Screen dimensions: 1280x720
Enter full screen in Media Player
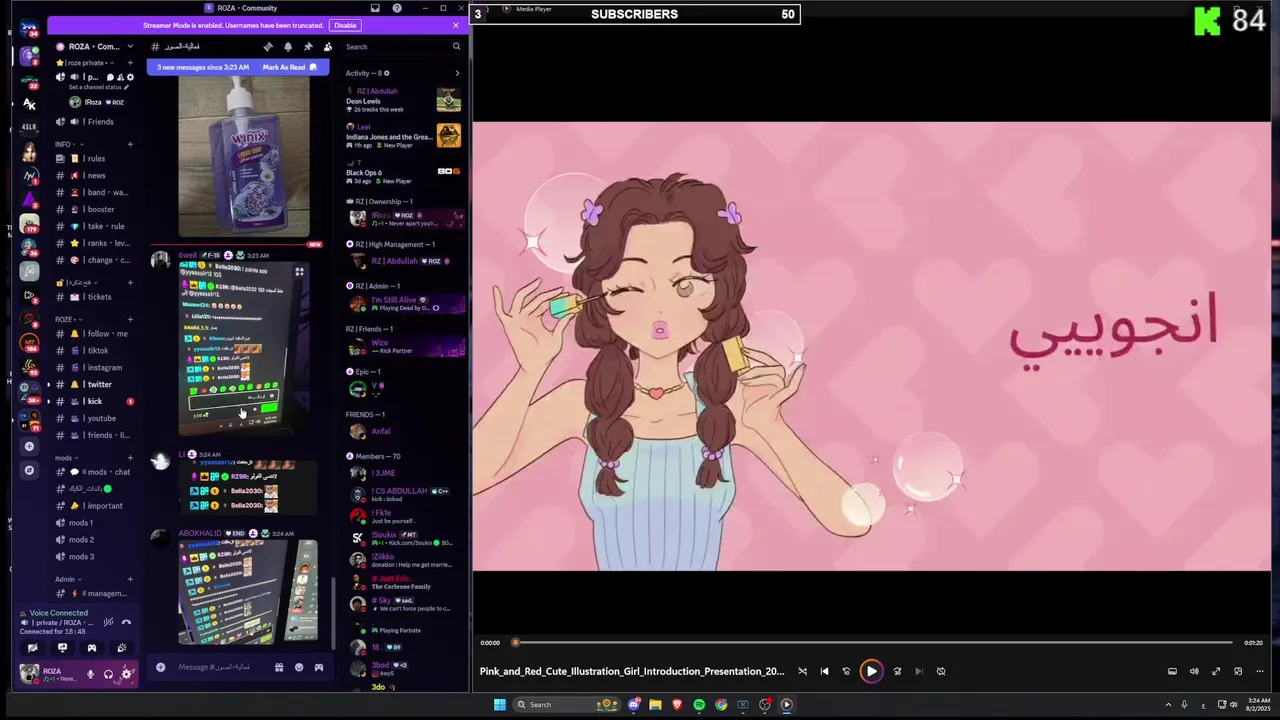pos(1216,671)
